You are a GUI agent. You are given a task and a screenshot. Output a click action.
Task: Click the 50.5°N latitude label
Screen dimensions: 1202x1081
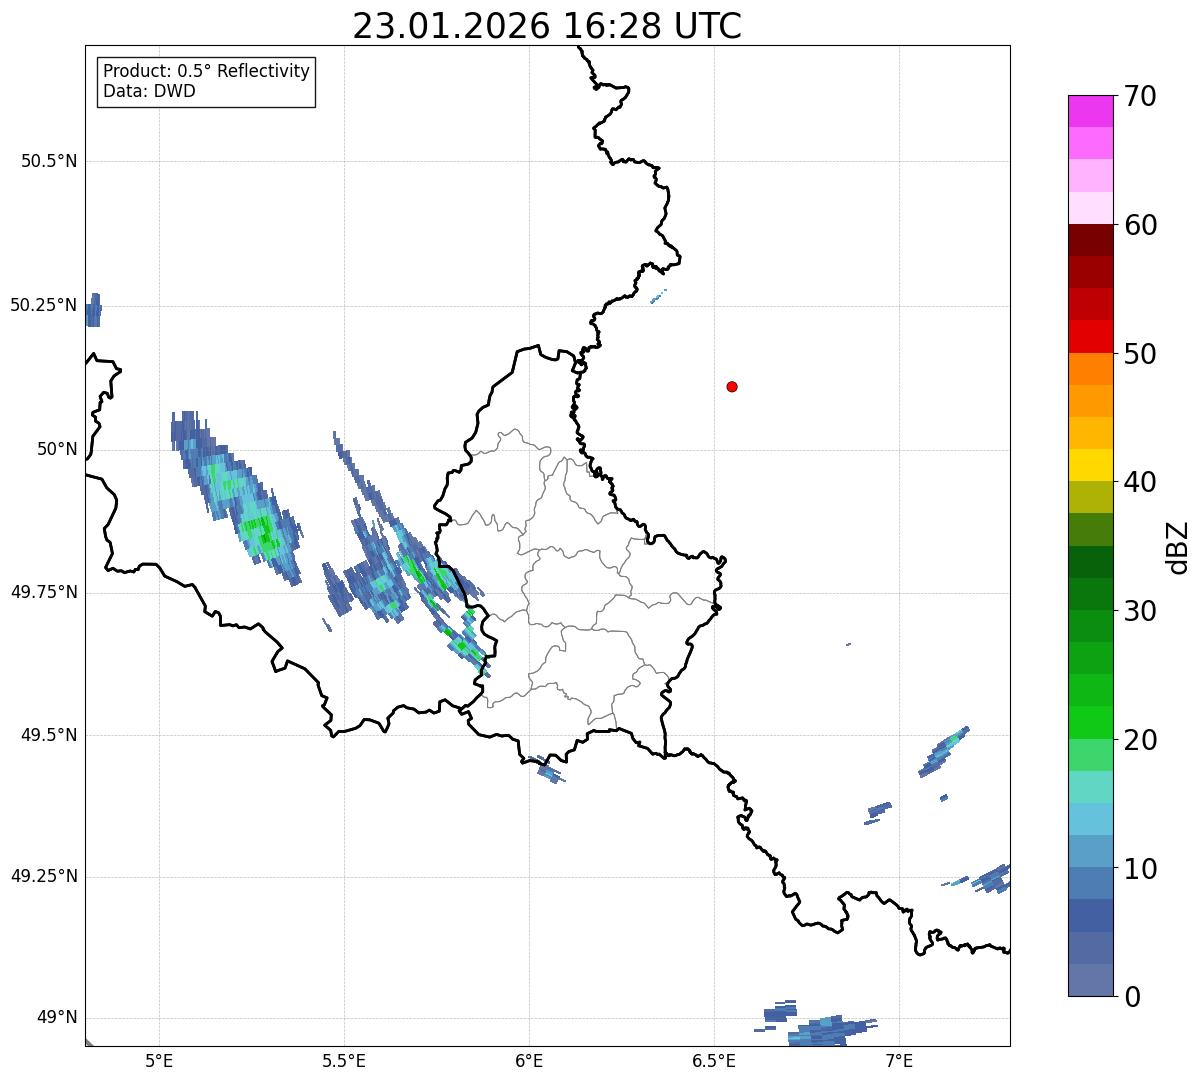pyautogui.click(x=49, y=161)
